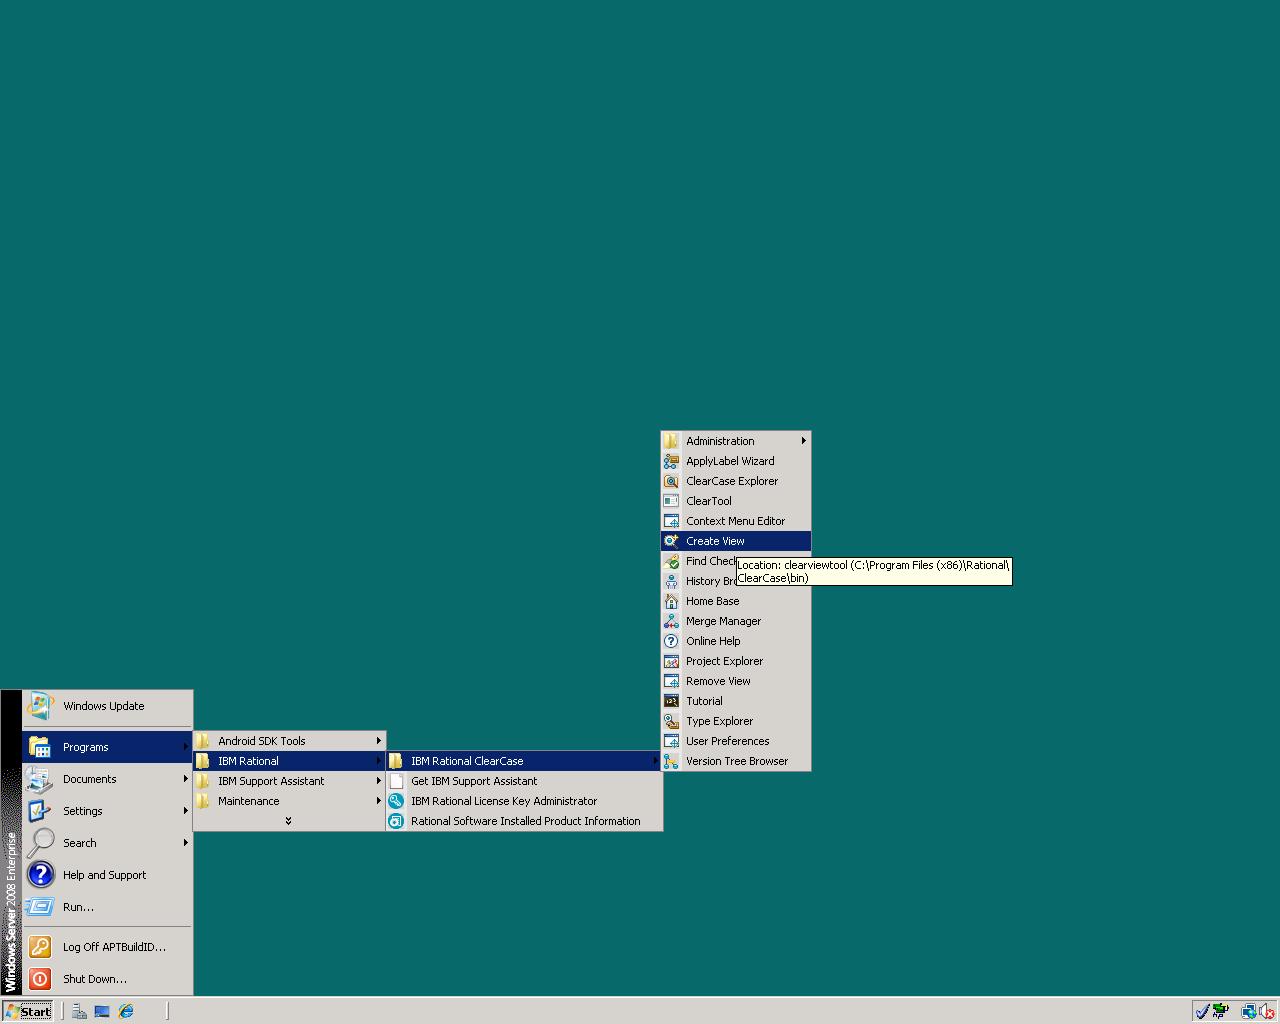The width and height of the screenshot is (1280, 1024).
Task: Open the IBM Rational folder menu
Action: point(289,761)
